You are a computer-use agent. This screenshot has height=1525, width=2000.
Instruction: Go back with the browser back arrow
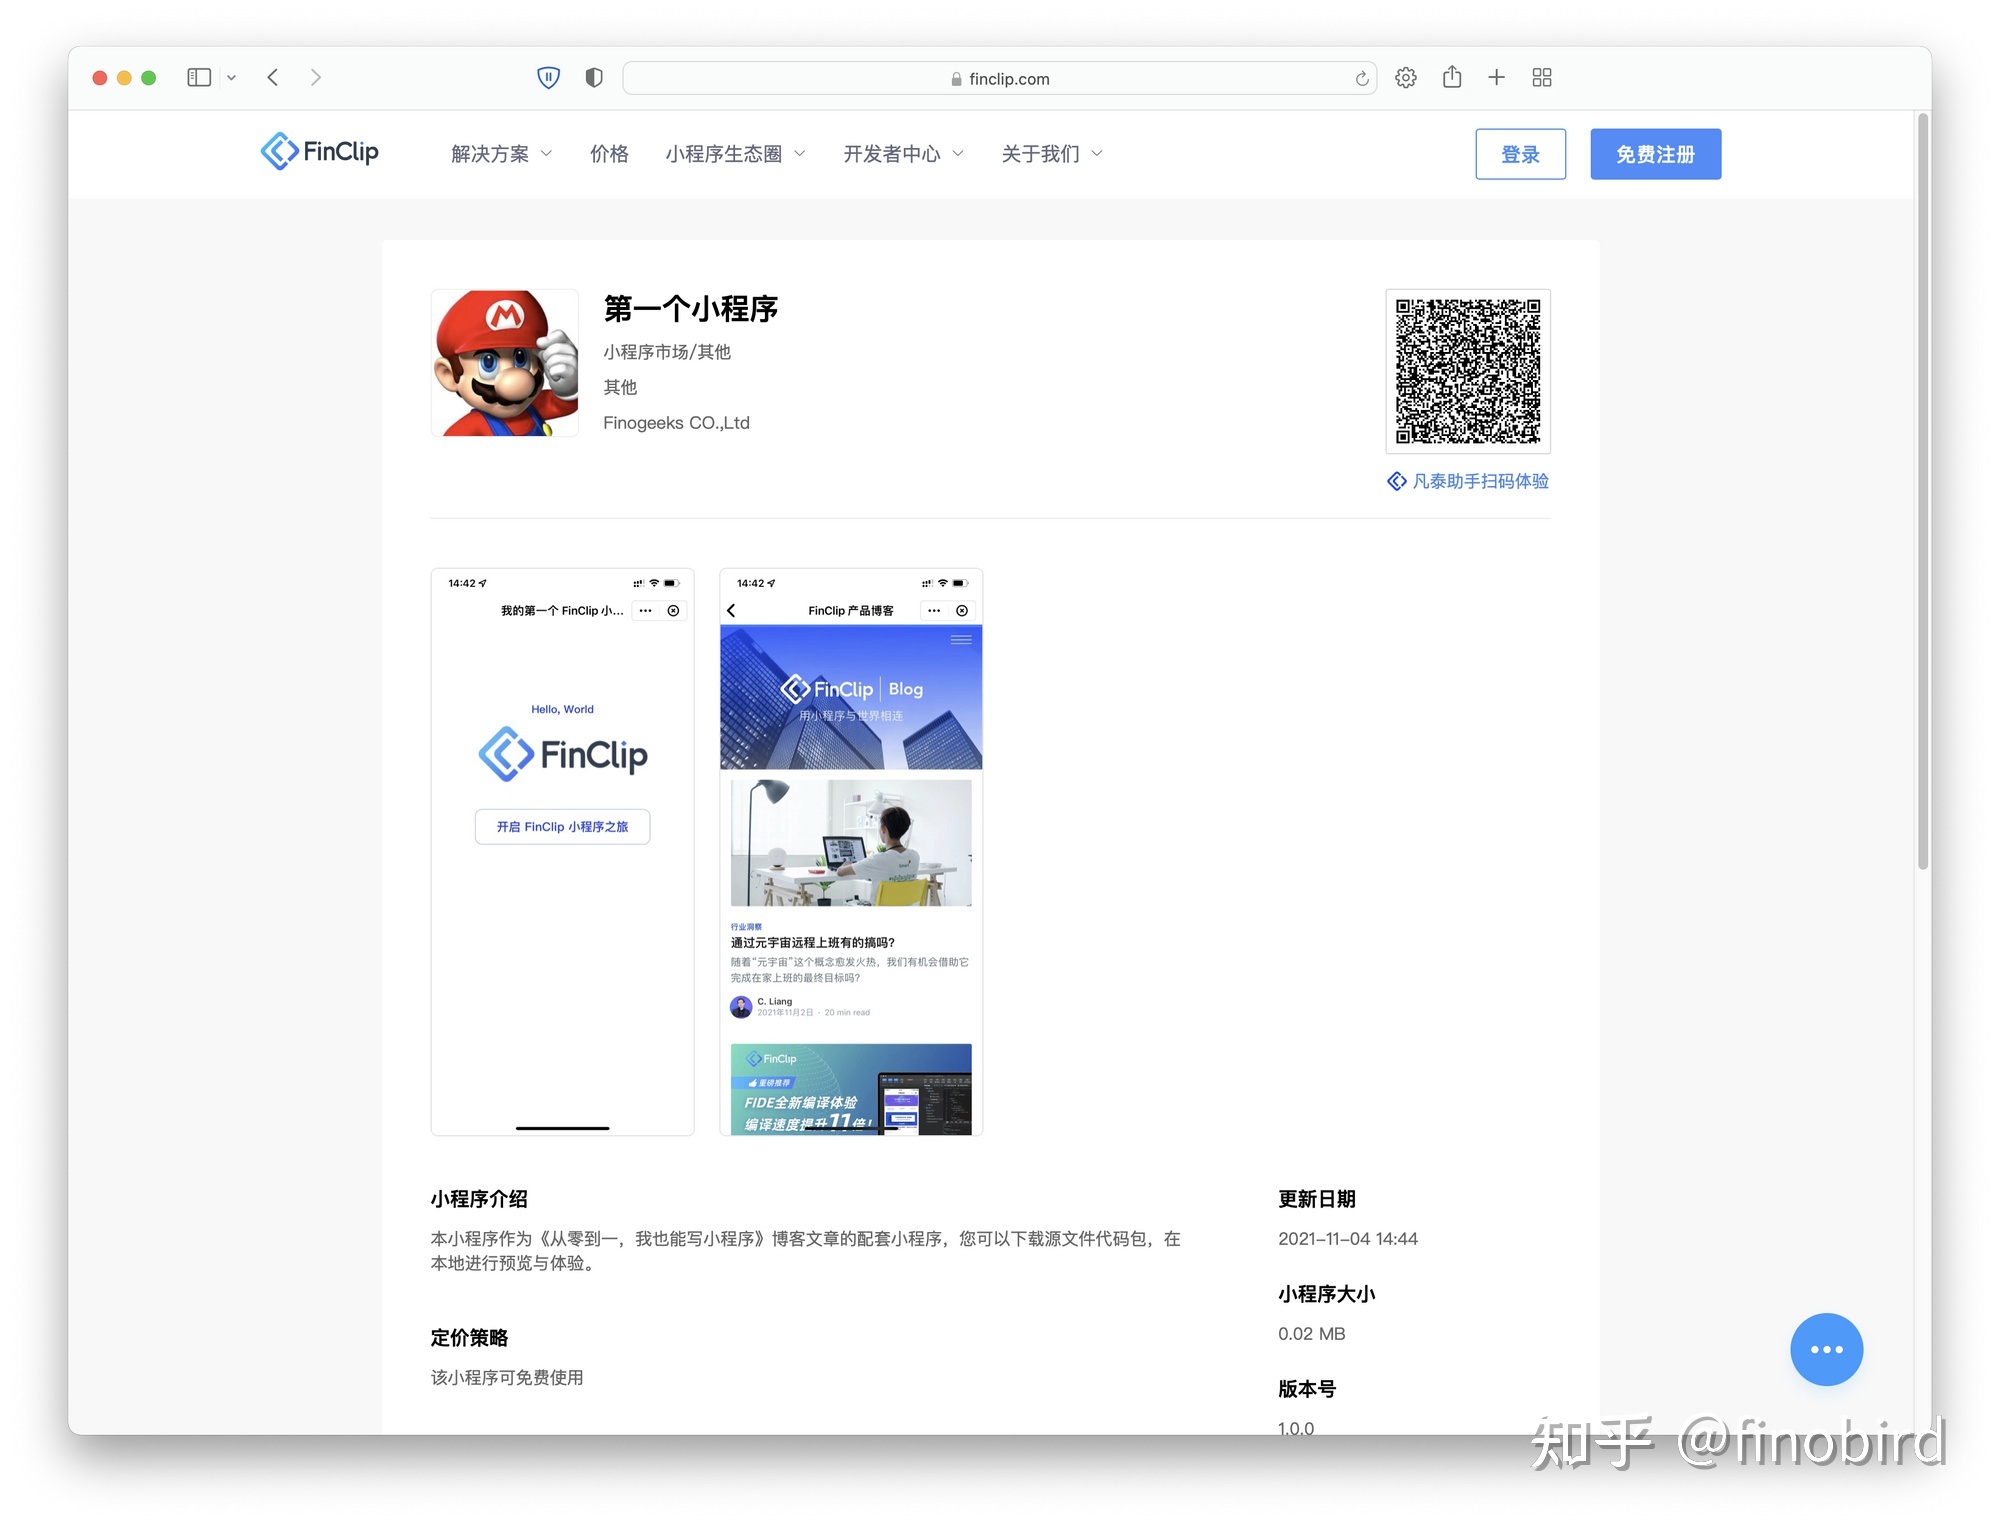pos(273,77)
